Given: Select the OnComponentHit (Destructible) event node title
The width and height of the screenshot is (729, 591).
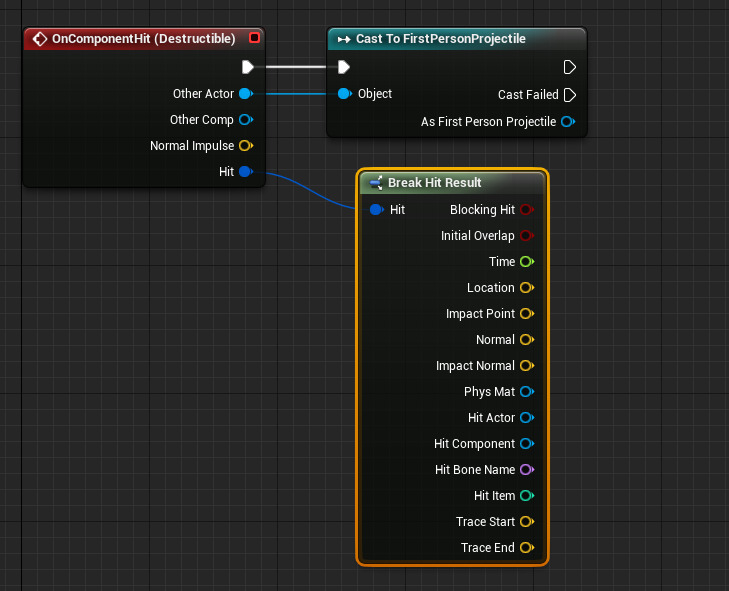Looking at the screenshot, I should (x=143, y=39).
